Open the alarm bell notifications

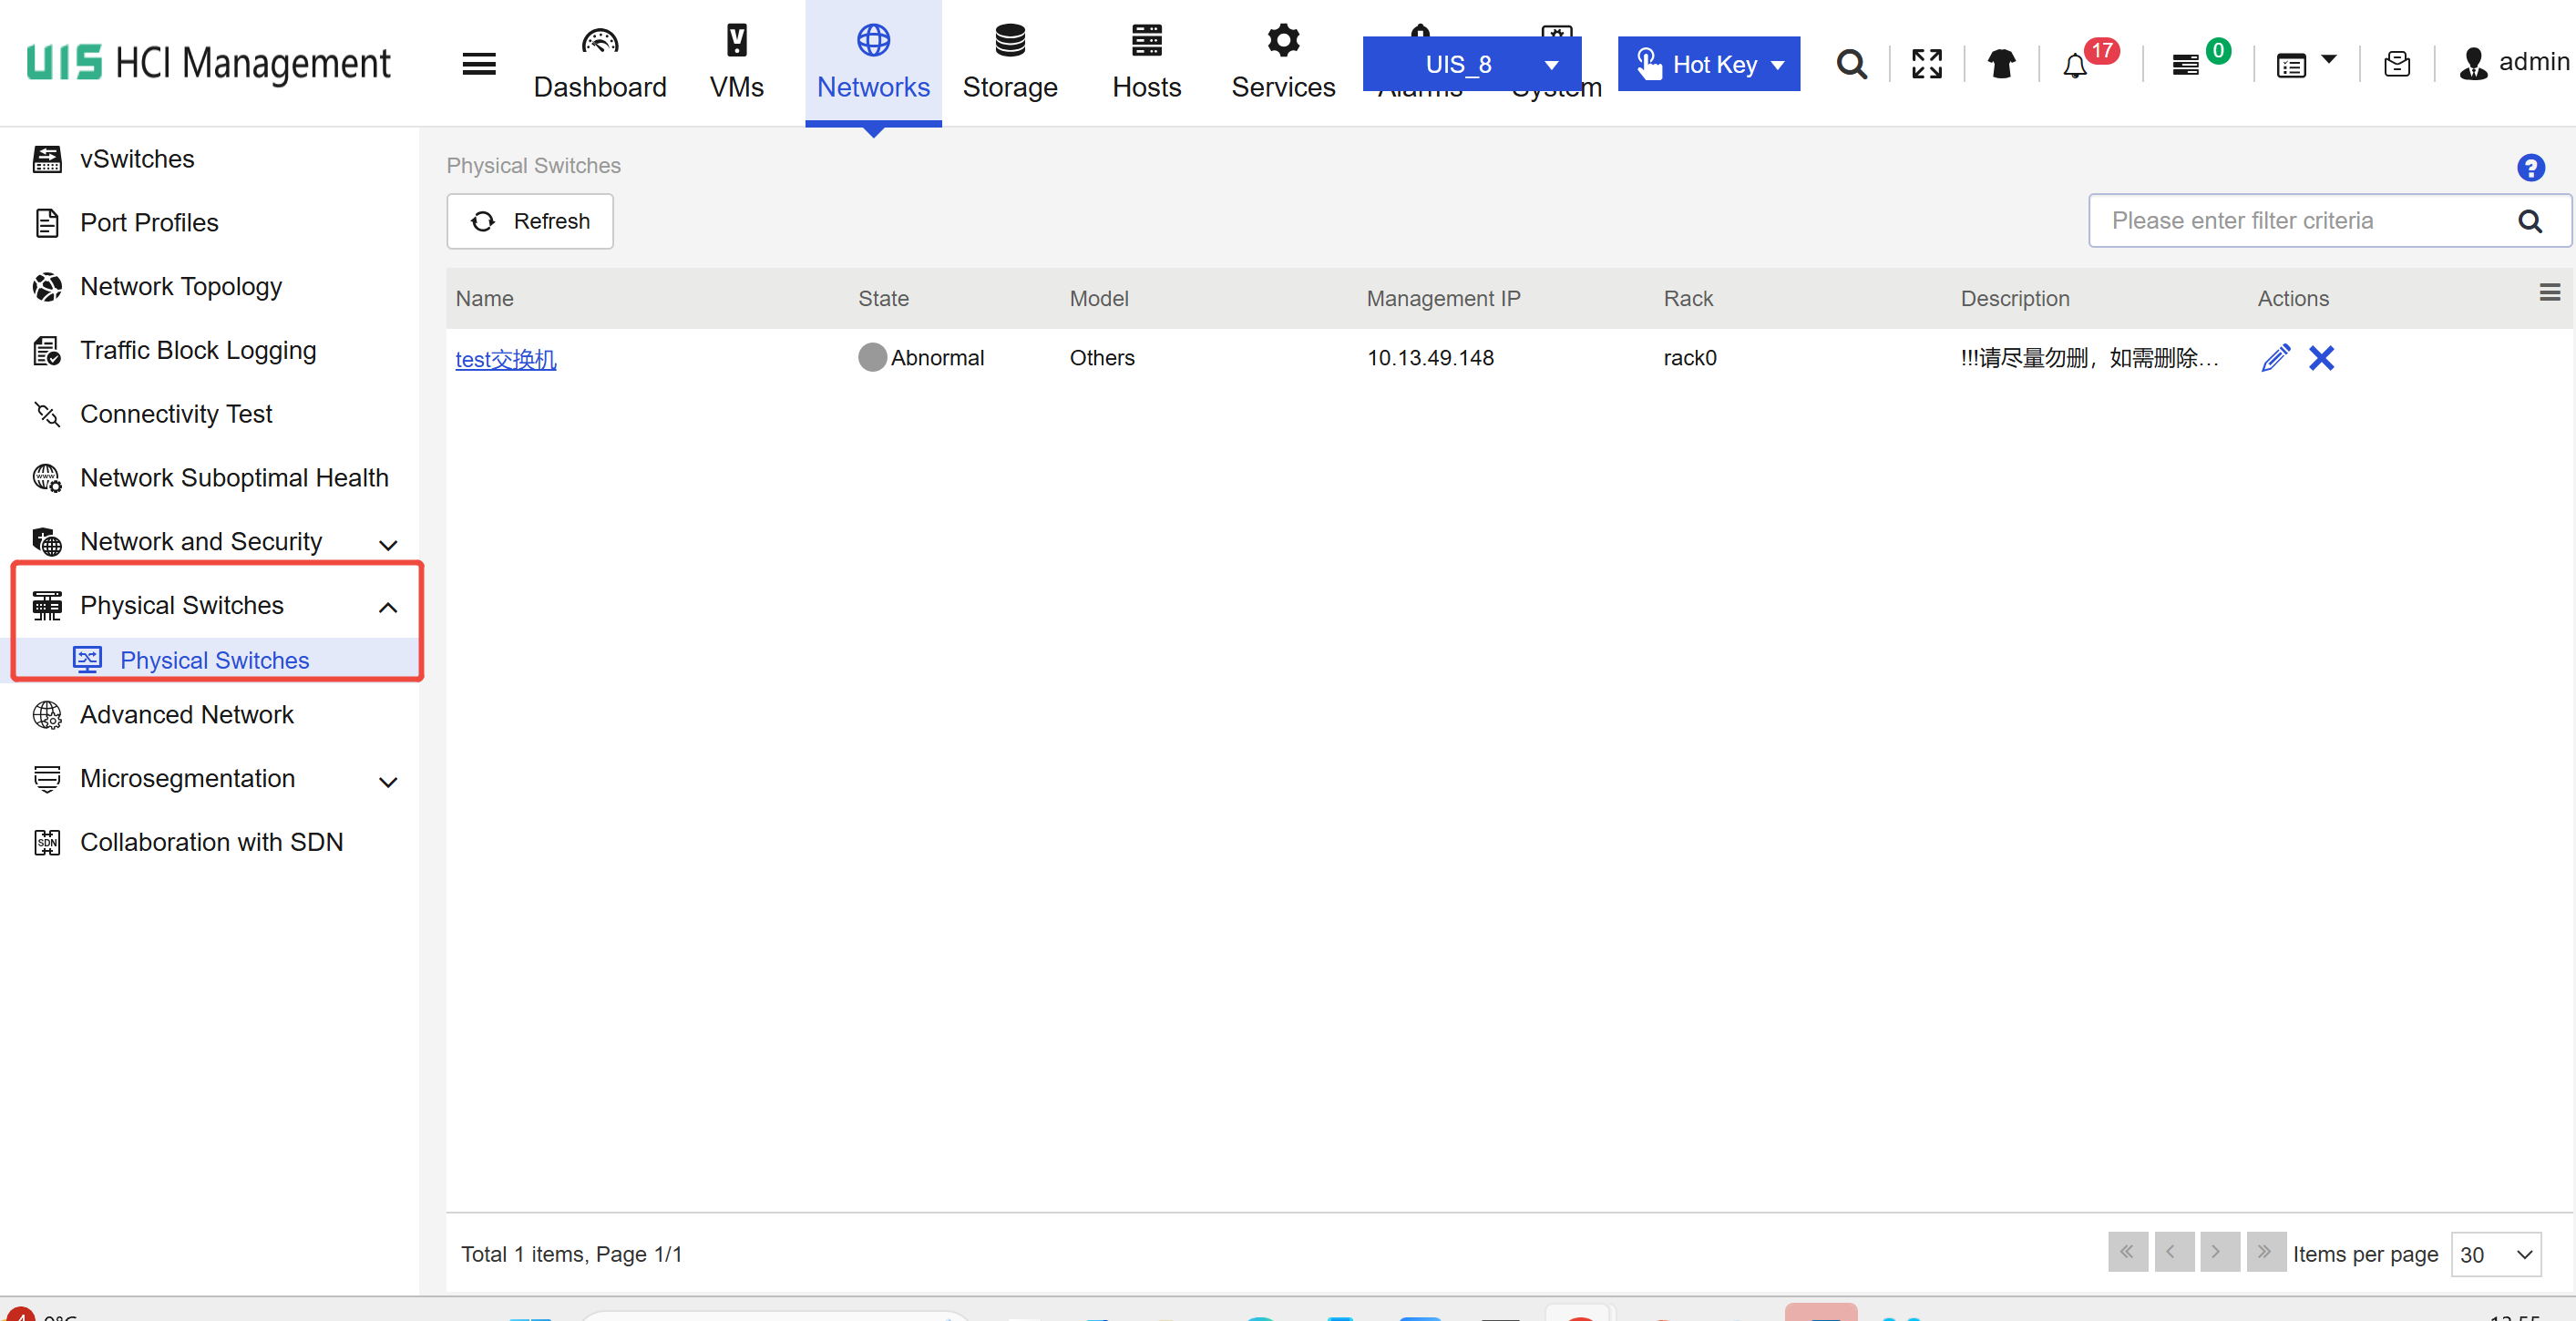point(2075,66)
